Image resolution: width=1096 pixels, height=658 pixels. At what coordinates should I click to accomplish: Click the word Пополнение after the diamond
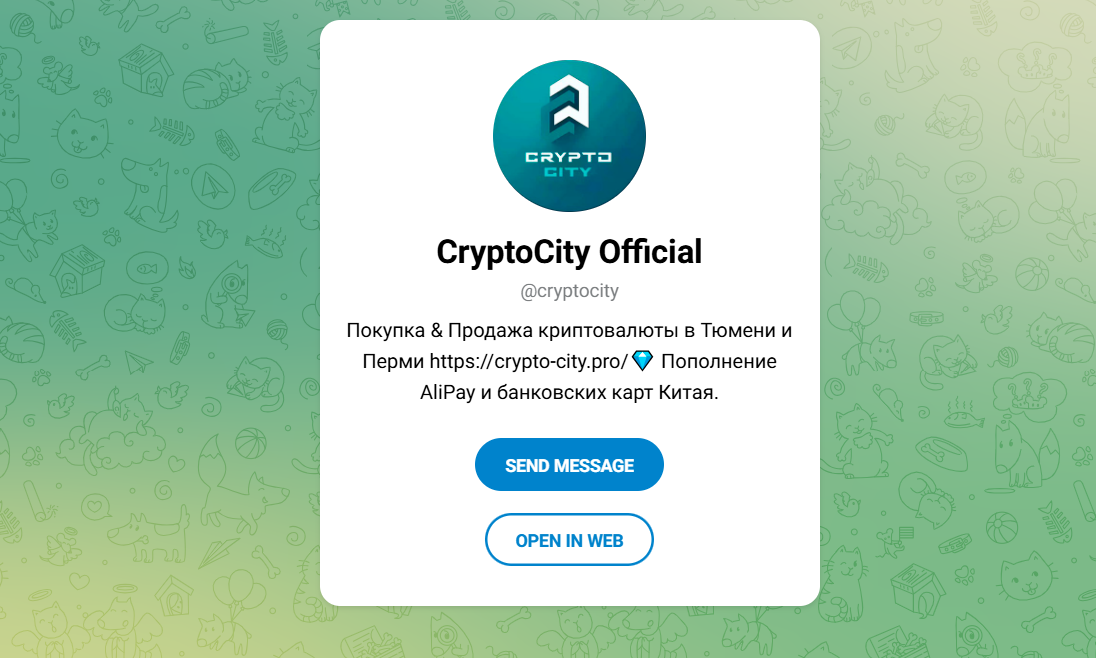pos(719,362)
